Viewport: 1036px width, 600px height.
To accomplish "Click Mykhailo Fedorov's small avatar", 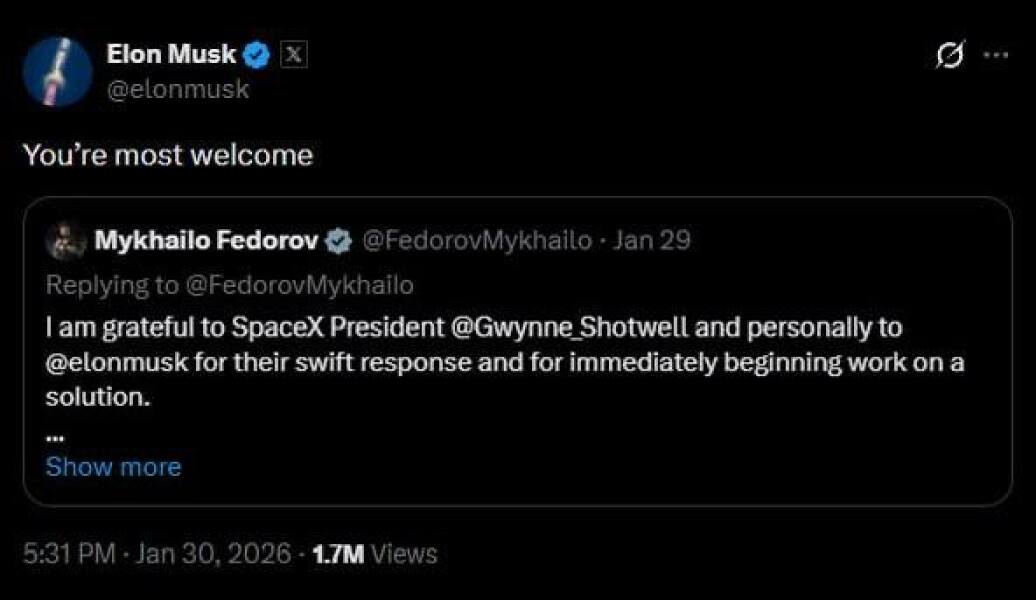I will point(68,241).
